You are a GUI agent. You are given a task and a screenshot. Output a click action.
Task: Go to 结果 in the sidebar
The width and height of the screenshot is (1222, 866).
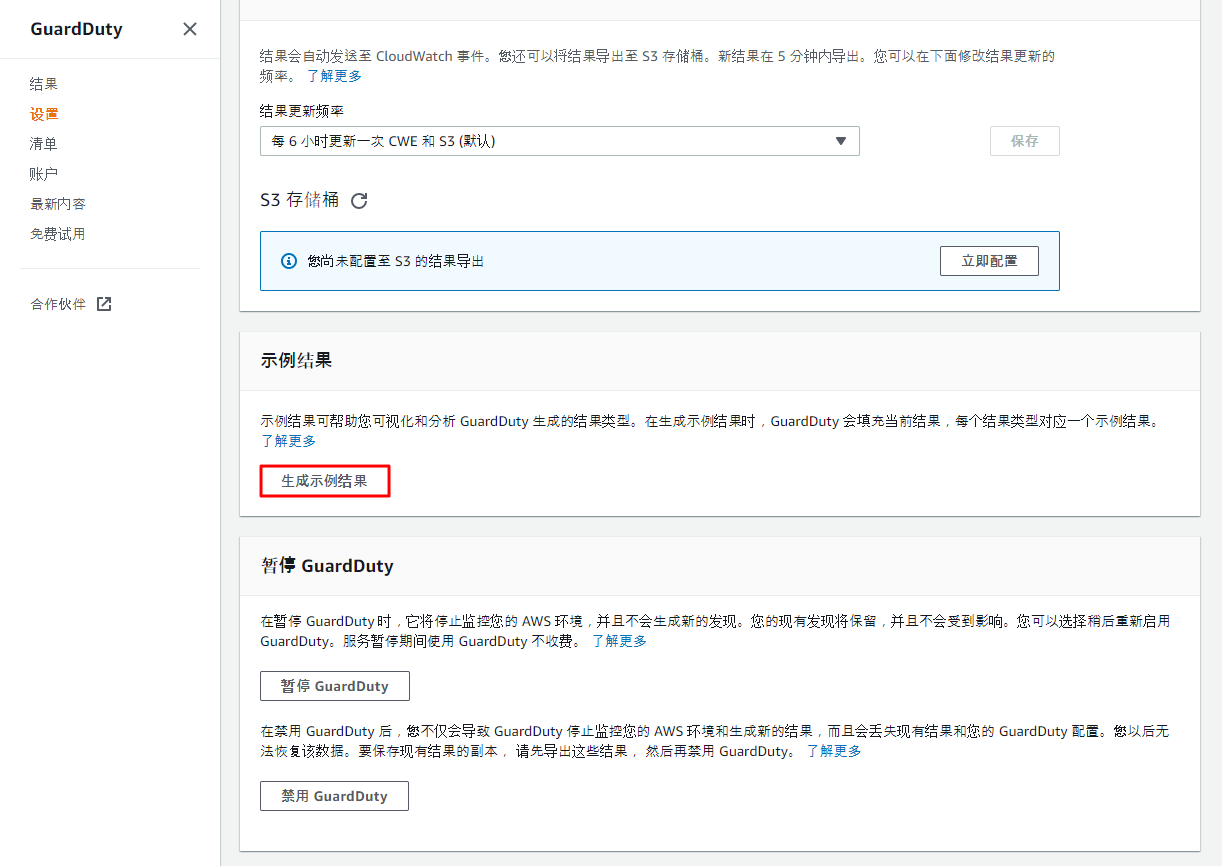44,84
